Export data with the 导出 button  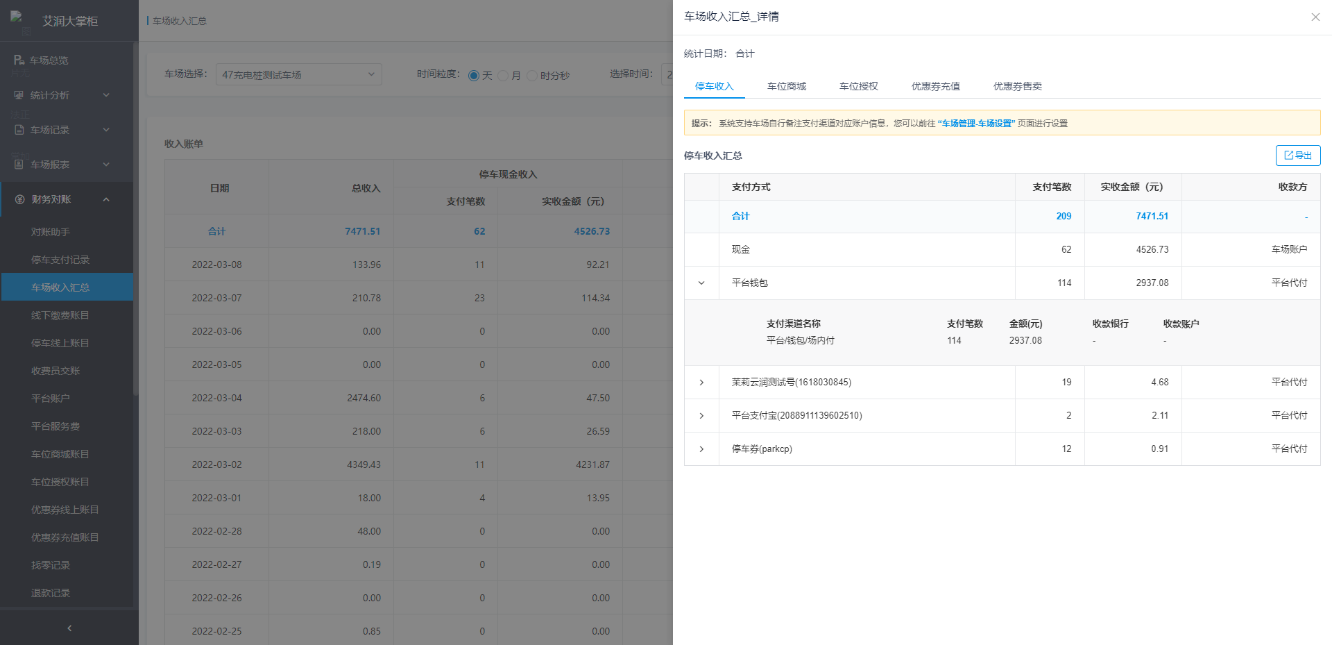click(1298, 155)
